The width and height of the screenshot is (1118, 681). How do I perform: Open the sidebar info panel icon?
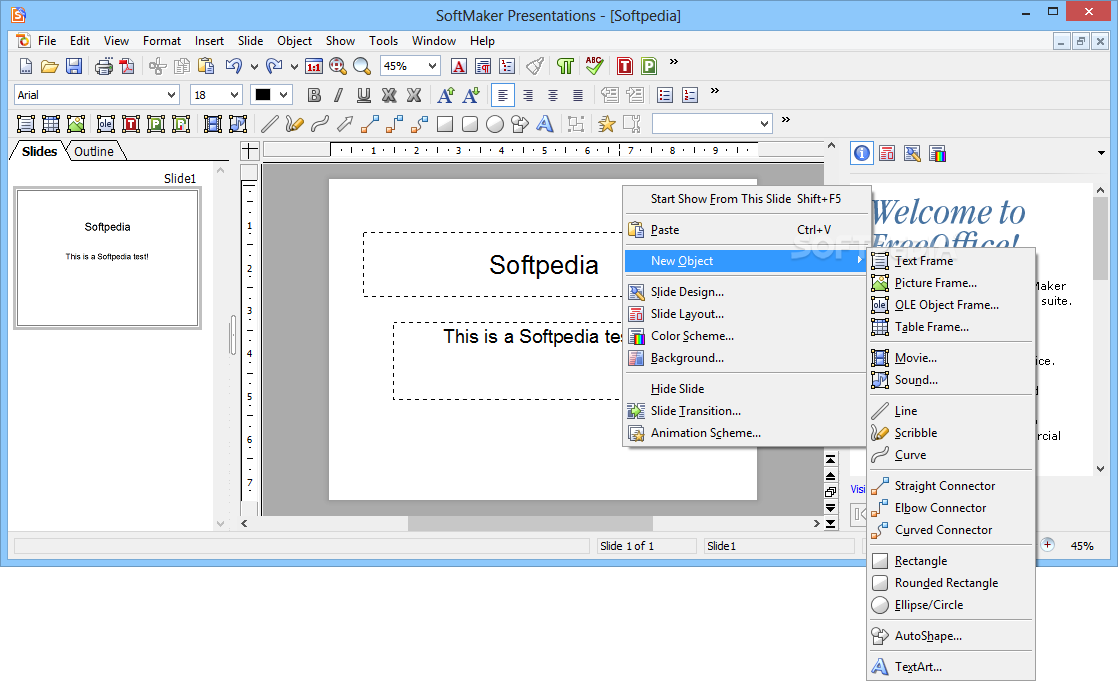coord(862,153)
